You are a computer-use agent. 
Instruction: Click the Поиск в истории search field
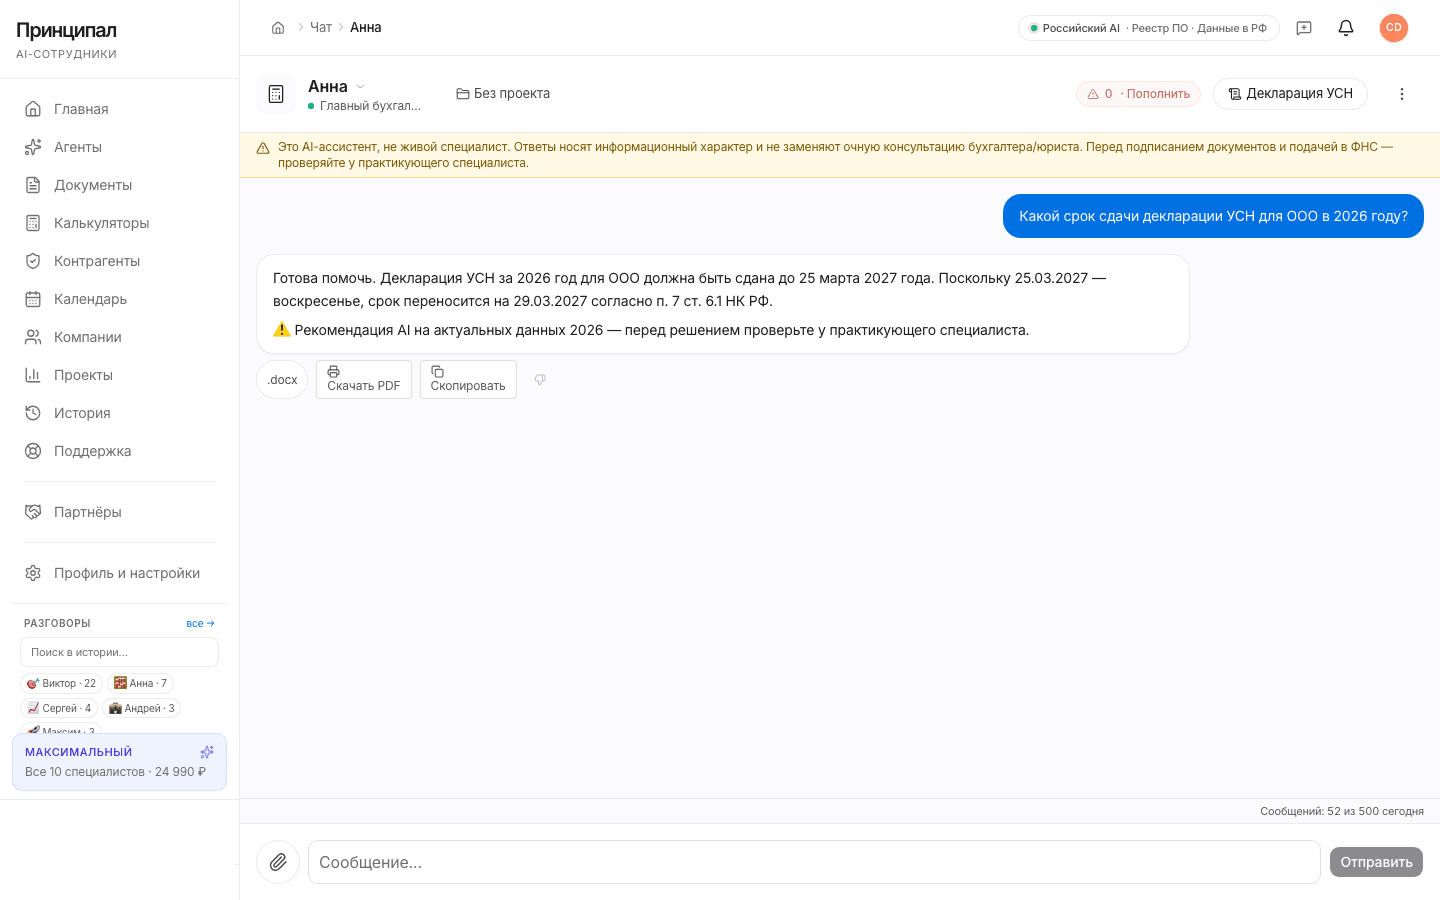[x=119, y=652]
